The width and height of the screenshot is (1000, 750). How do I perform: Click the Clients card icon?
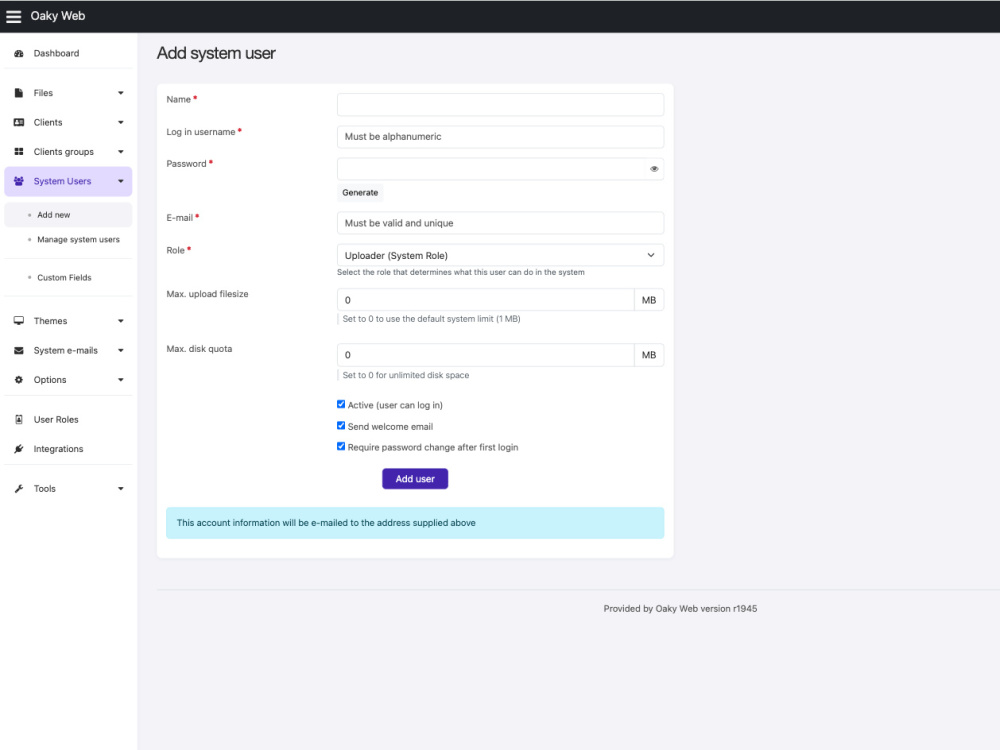[18, 122]
